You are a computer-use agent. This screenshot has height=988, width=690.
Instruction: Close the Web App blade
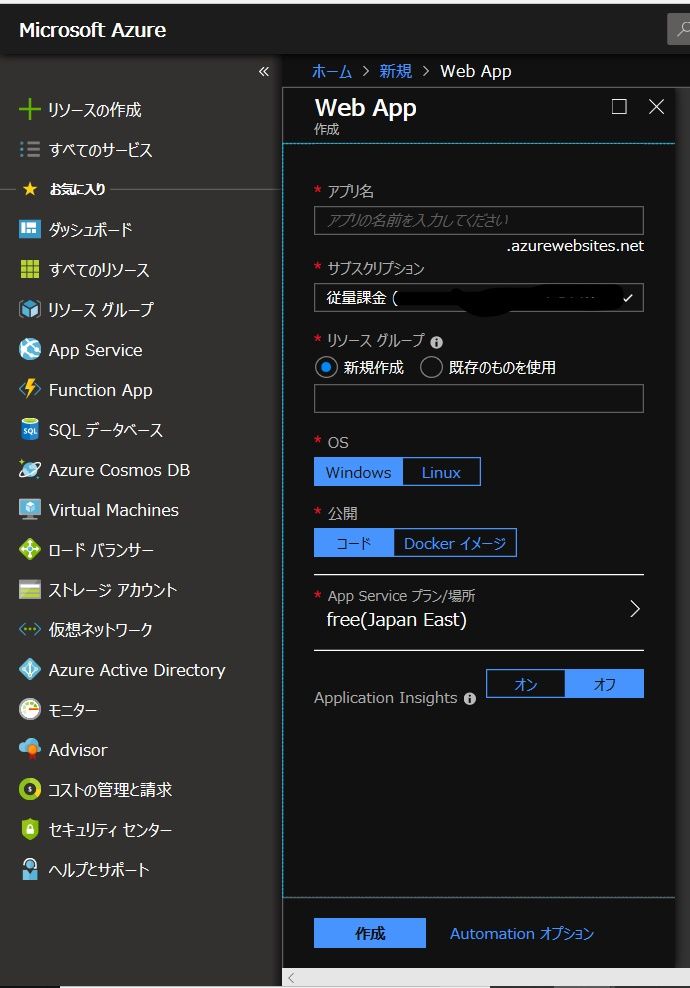(x=657, y=106)
